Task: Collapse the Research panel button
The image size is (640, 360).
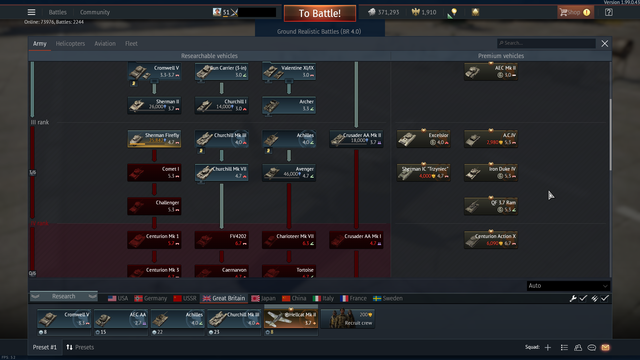Action: tap(64, 296)
